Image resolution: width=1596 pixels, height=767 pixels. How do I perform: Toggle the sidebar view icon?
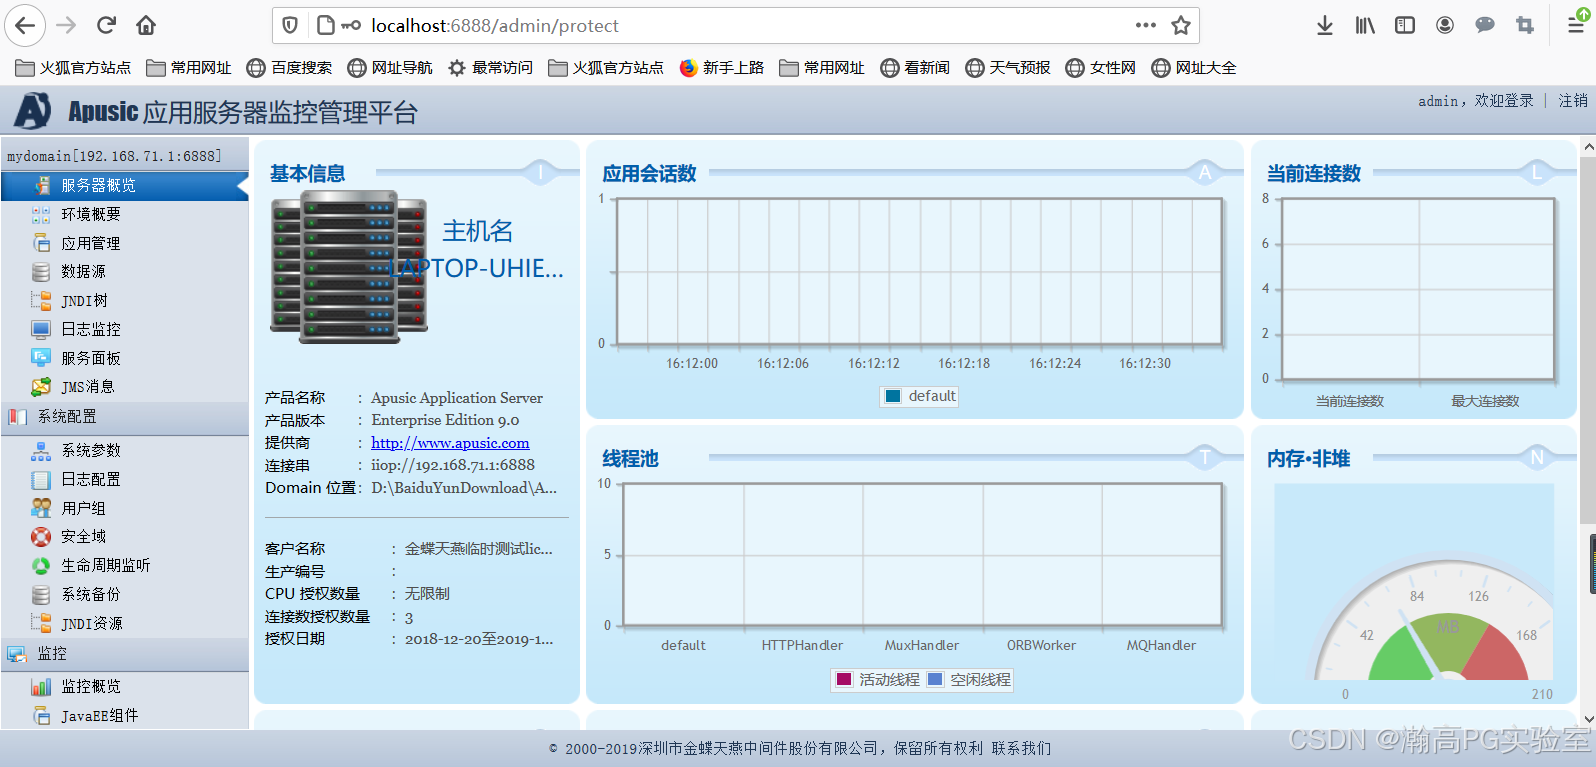(x=1405, y=25)
